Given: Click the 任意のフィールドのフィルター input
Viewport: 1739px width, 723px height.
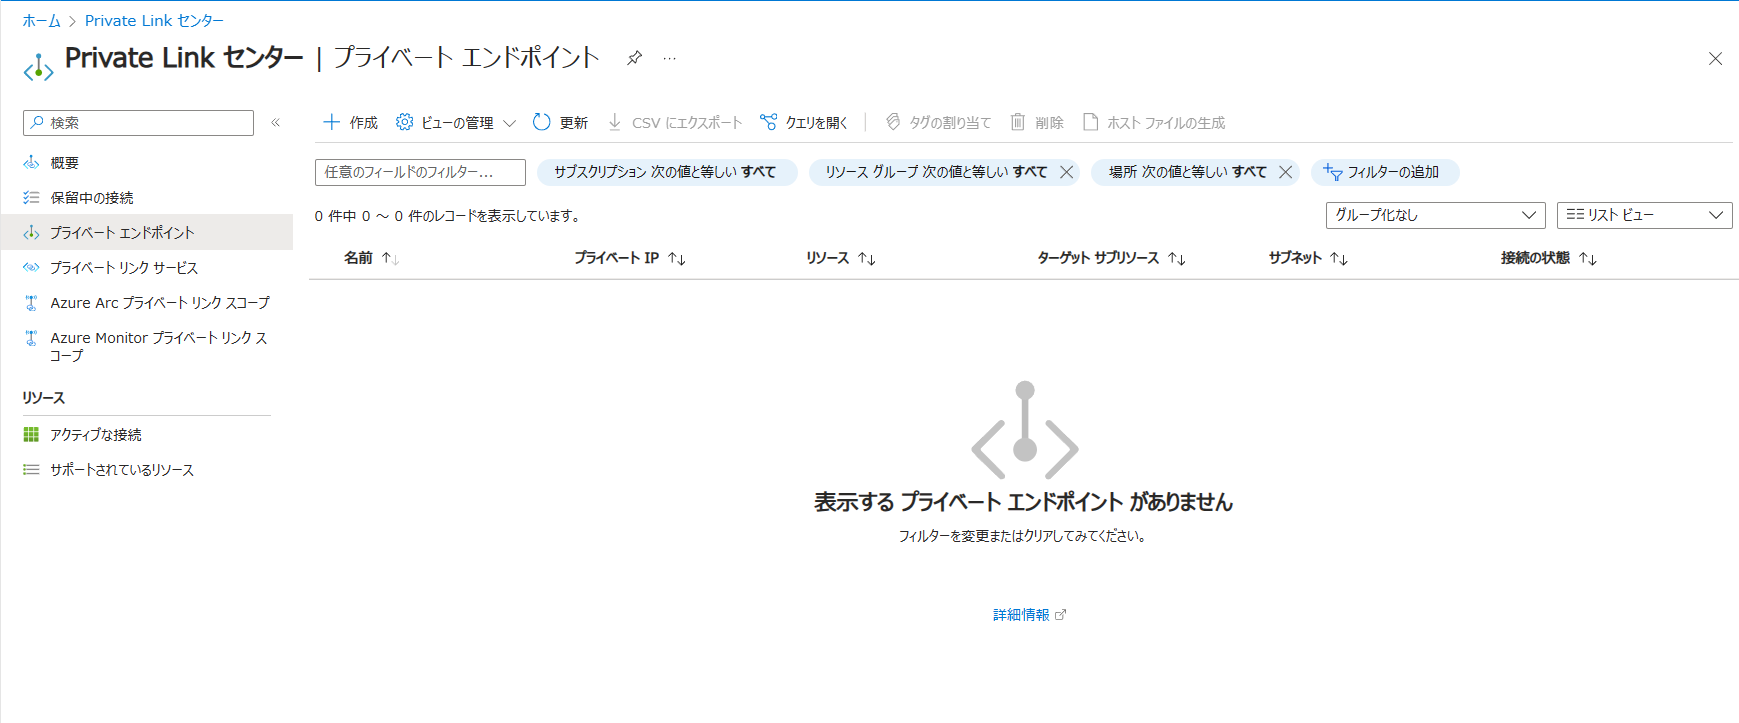Looking at the screenshot, I should click(x=420, y=172).
